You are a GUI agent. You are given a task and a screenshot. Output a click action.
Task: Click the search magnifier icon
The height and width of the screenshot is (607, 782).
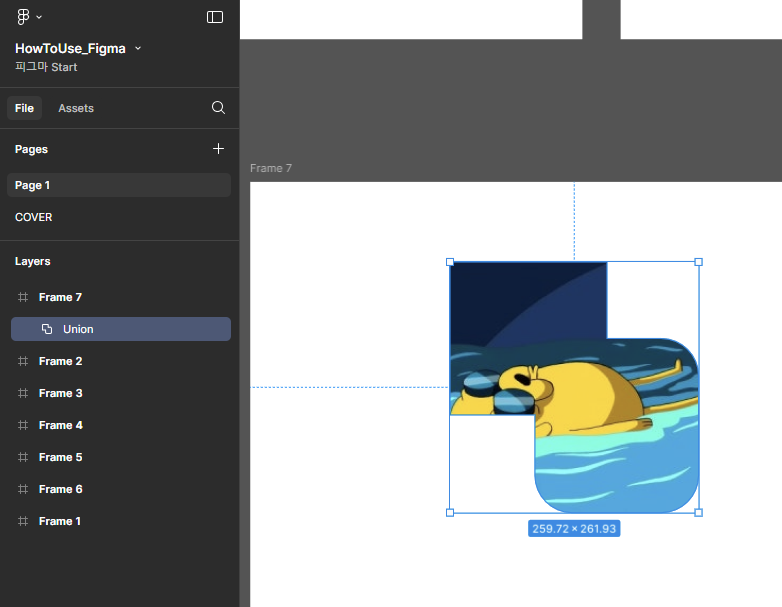pos(218,108)
